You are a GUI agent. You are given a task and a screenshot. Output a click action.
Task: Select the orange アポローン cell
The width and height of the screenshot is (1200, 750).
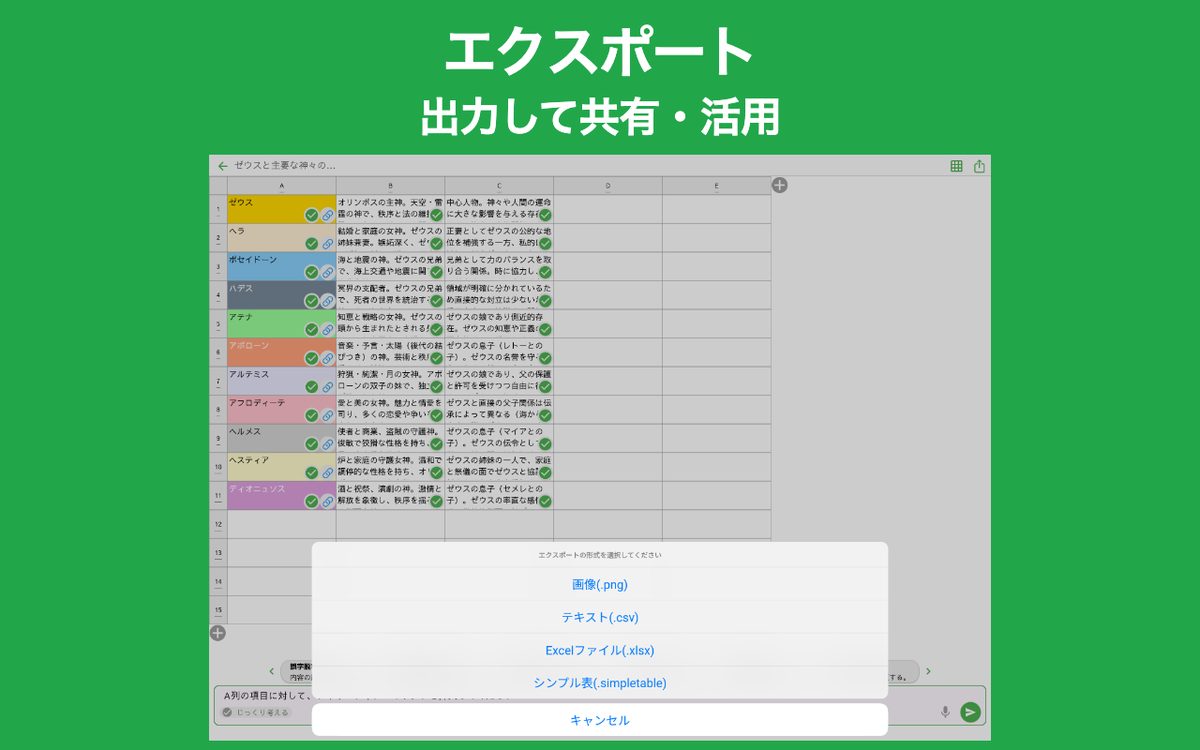coord(282,352)
